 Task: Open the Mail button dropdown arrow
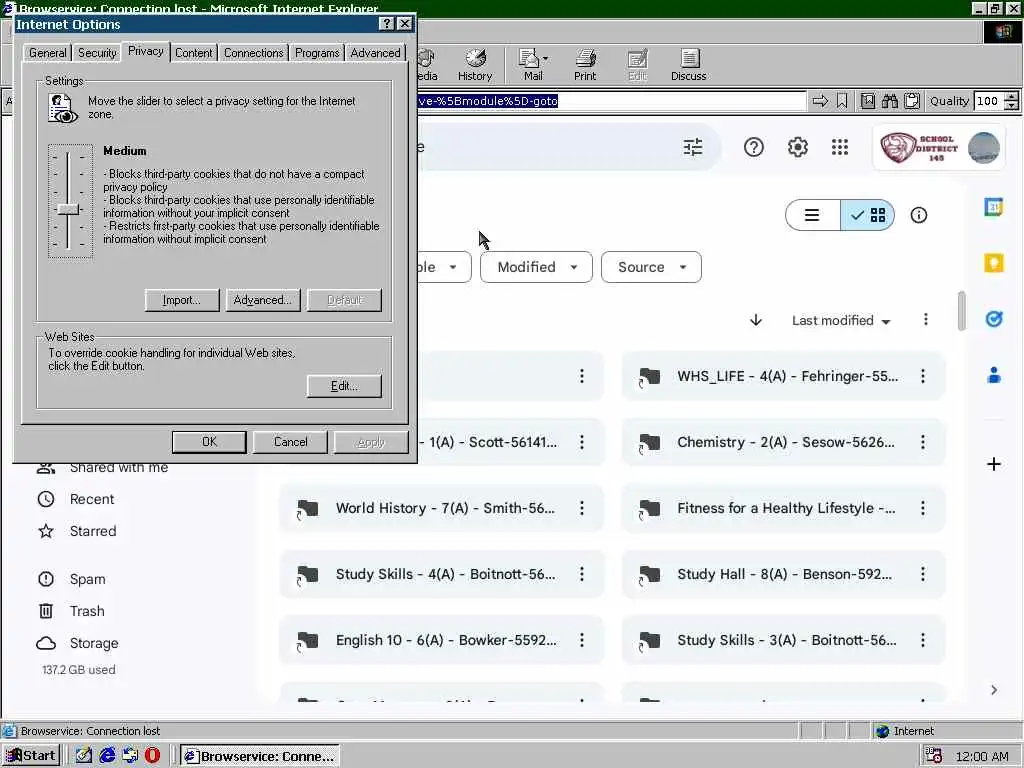tap(545, 59)
